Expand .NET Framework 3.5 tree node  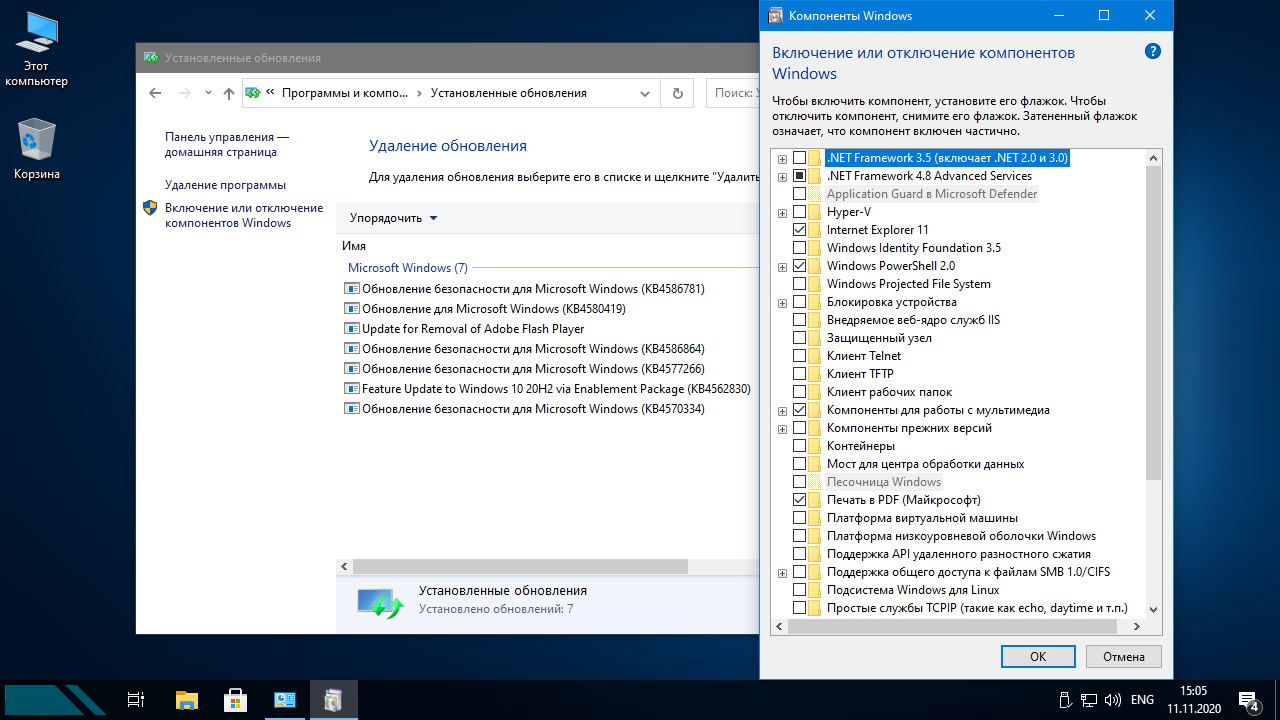point(782,158)
